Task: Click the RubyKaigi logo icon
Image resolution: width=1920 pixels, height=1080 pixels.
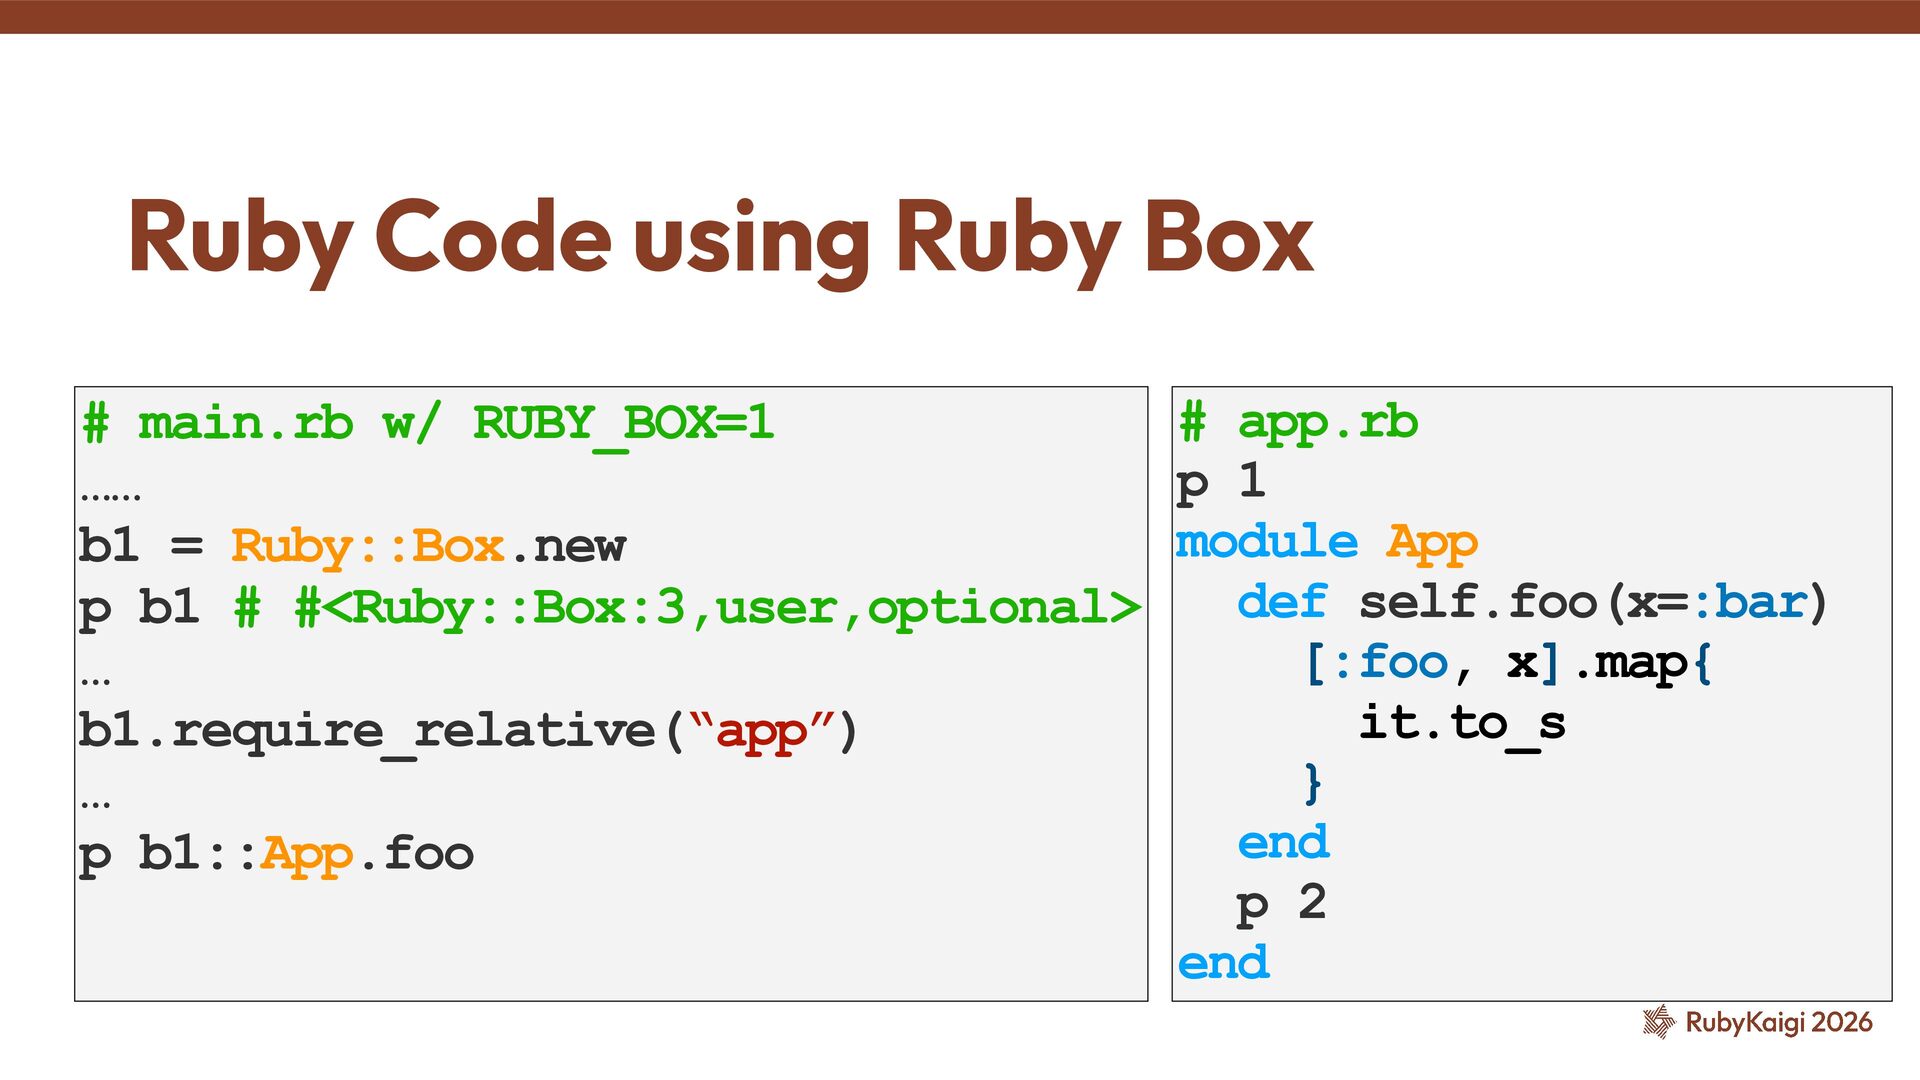Action: (1658, 1021)
